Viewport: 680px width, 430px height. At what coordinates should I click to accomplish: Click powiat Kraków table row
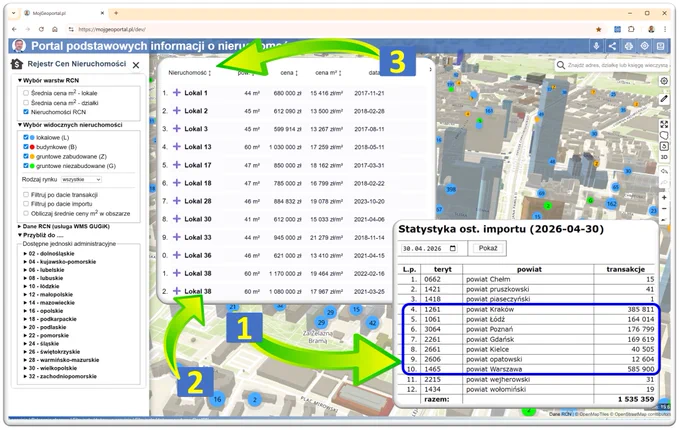tap(527, 309)
